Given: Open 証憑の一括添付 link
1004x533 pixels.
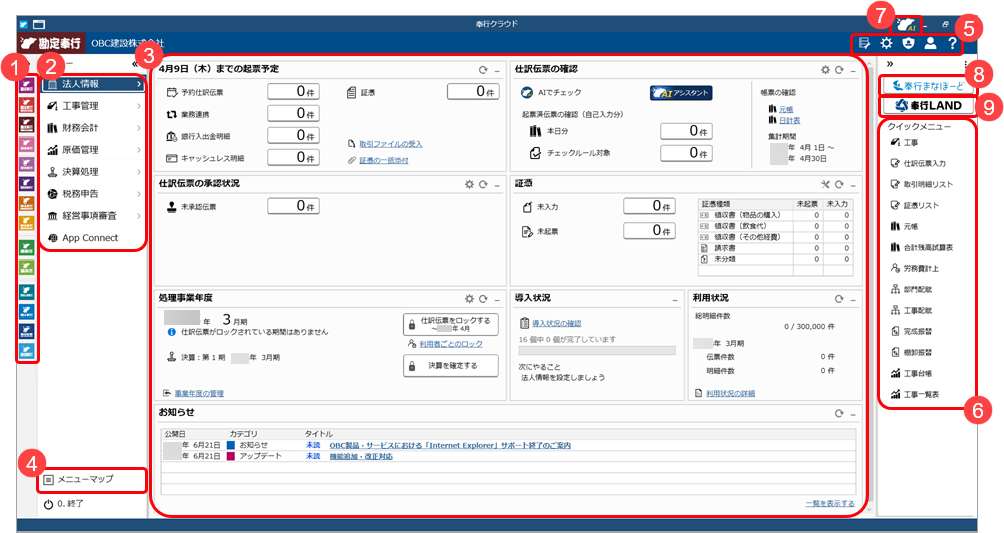Looking at the screenshot, I should click(x=384, y=160).
